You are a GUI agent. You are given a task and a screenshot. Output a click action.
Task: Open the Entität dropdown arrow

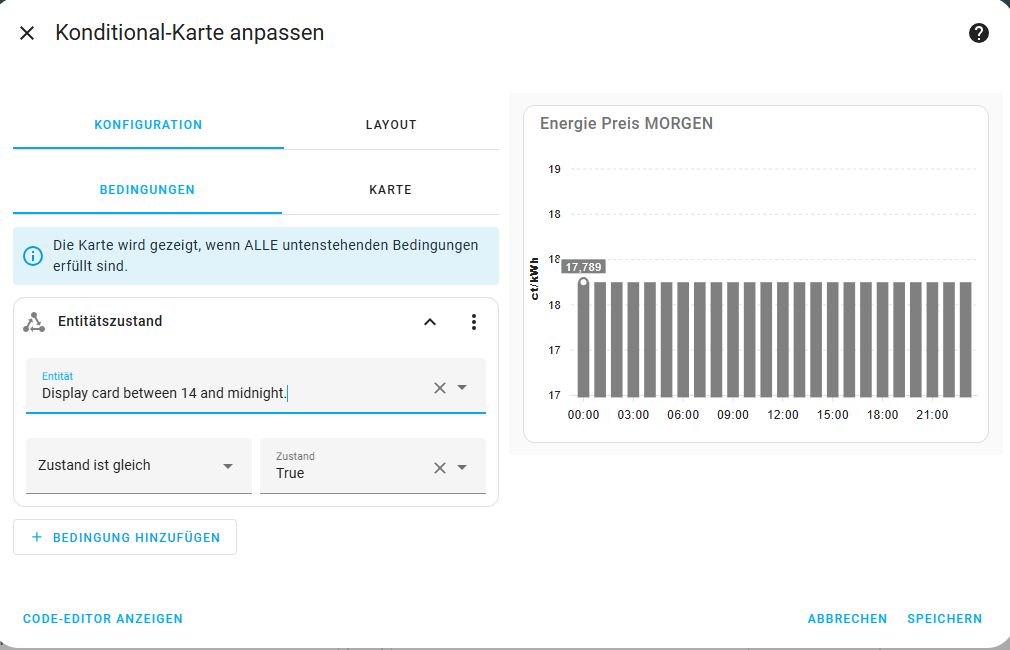(462, 388)
